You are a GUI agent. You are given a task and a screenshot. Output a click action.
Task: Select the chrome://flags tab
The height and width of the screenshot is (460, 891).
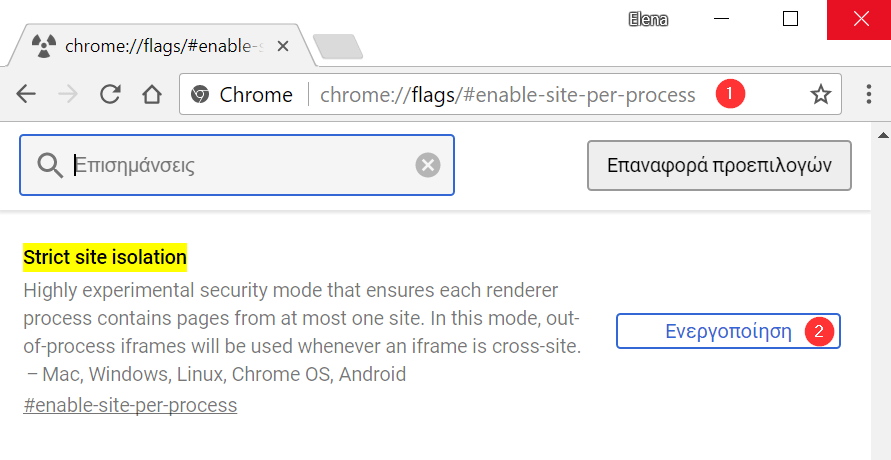click(x=160, y=46)
